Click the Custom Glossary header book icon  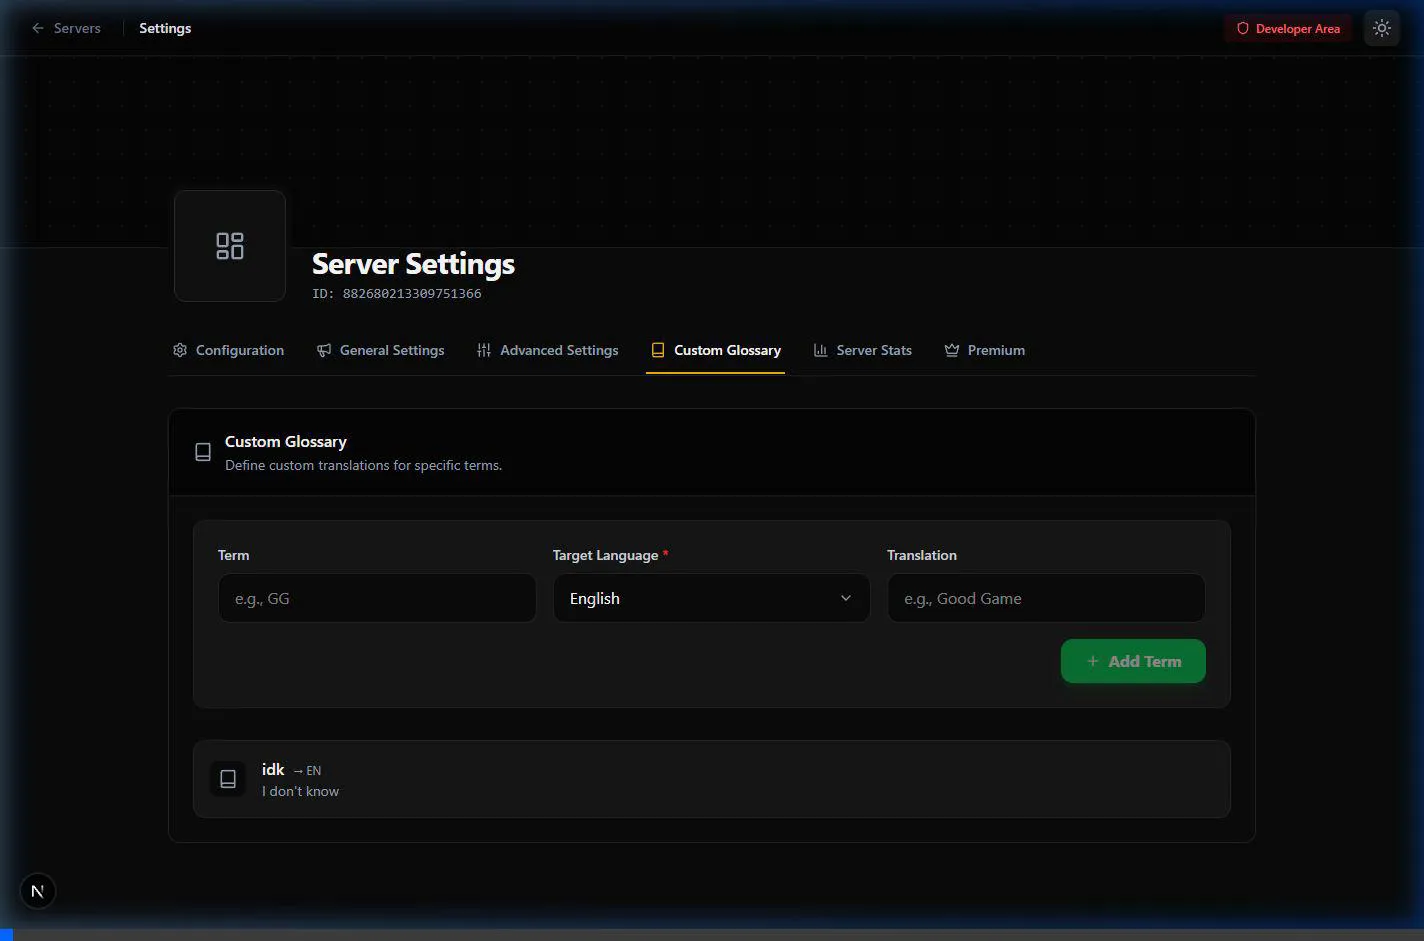click(203, 452)
